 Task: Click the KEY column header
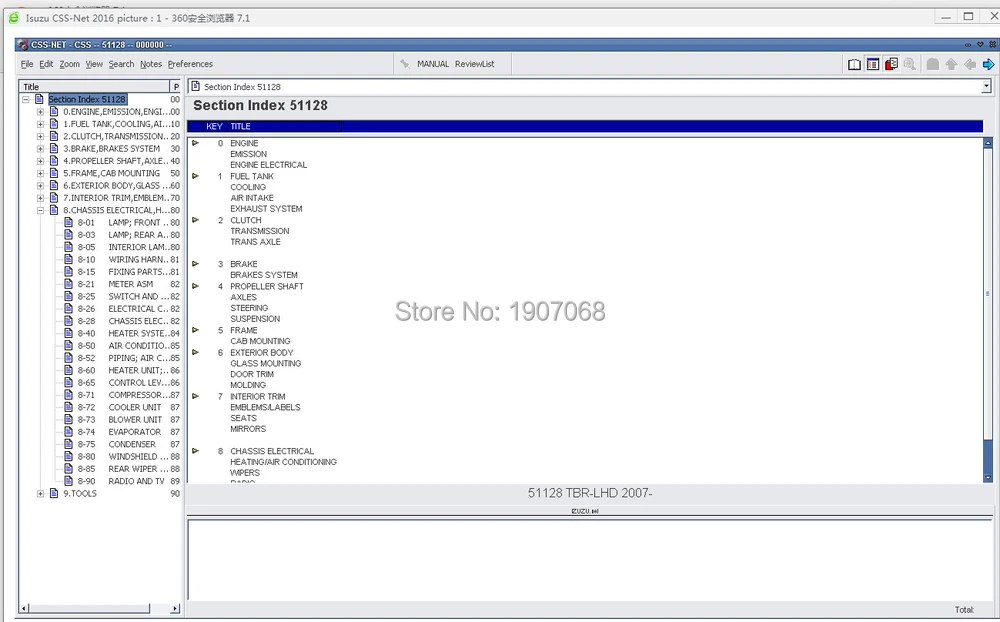pos(214,126)
